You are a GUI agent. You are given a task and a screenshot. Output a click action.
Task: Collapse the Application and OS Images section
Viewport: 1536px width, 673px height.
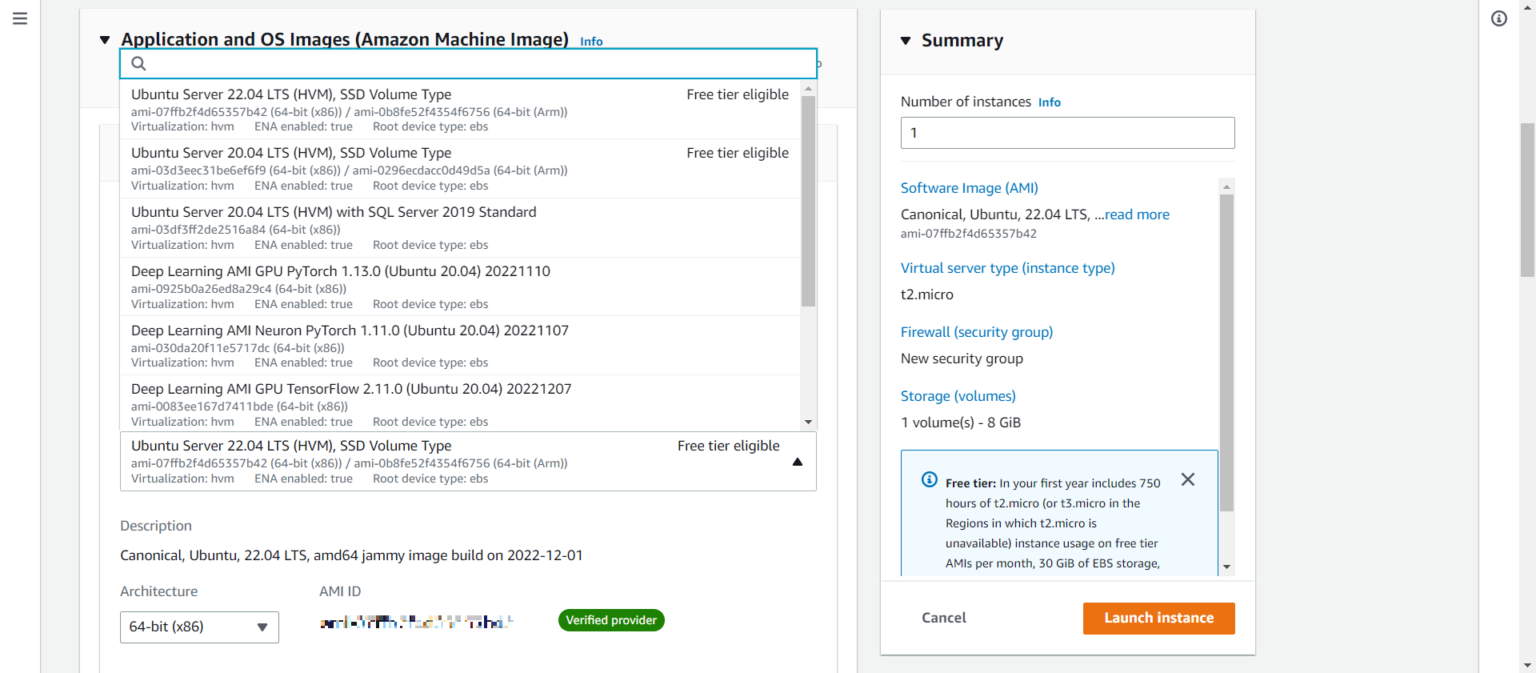104,39
